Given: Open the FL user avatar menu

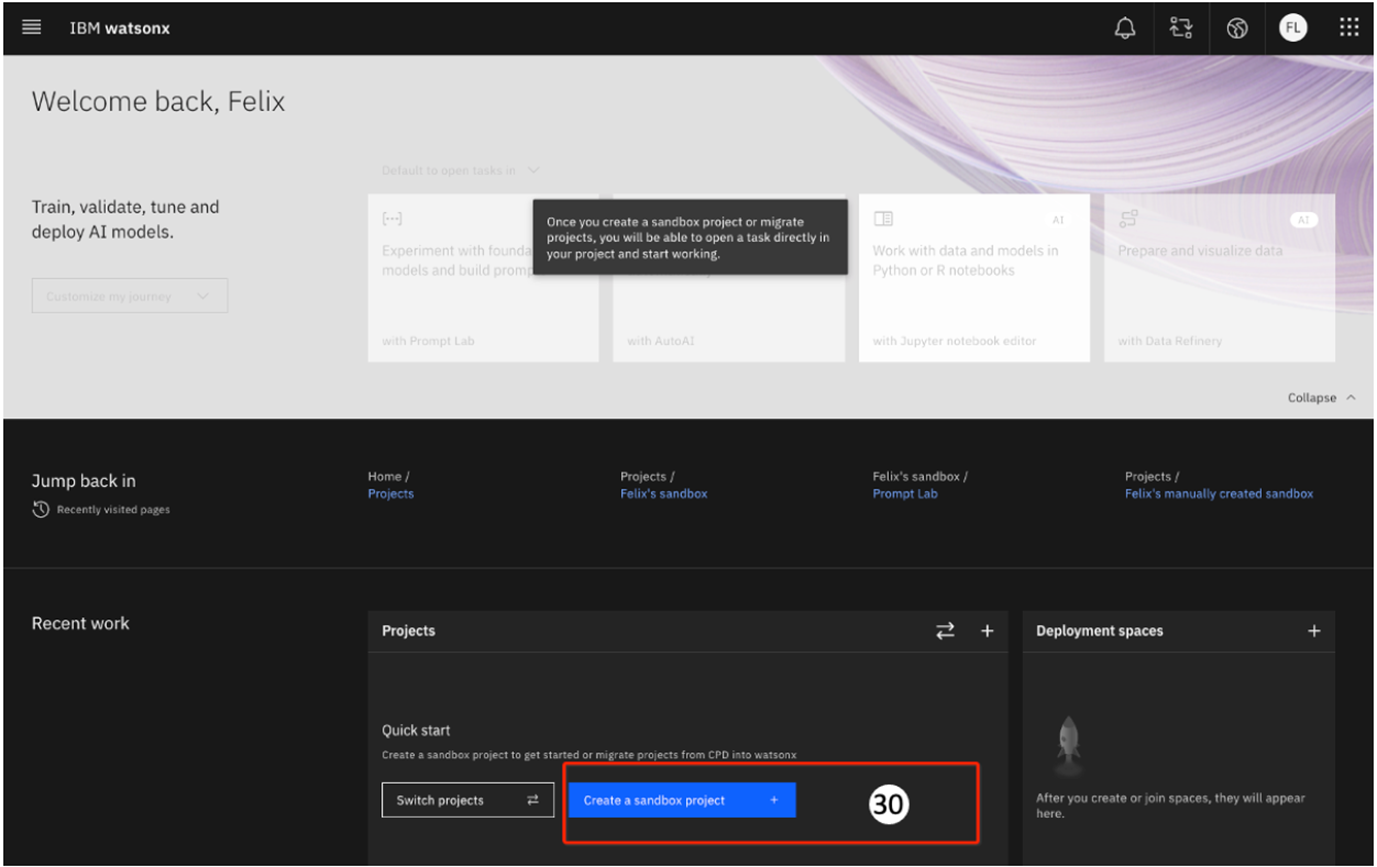Looking at the screenshot, I should click(x=1293, y=28).
